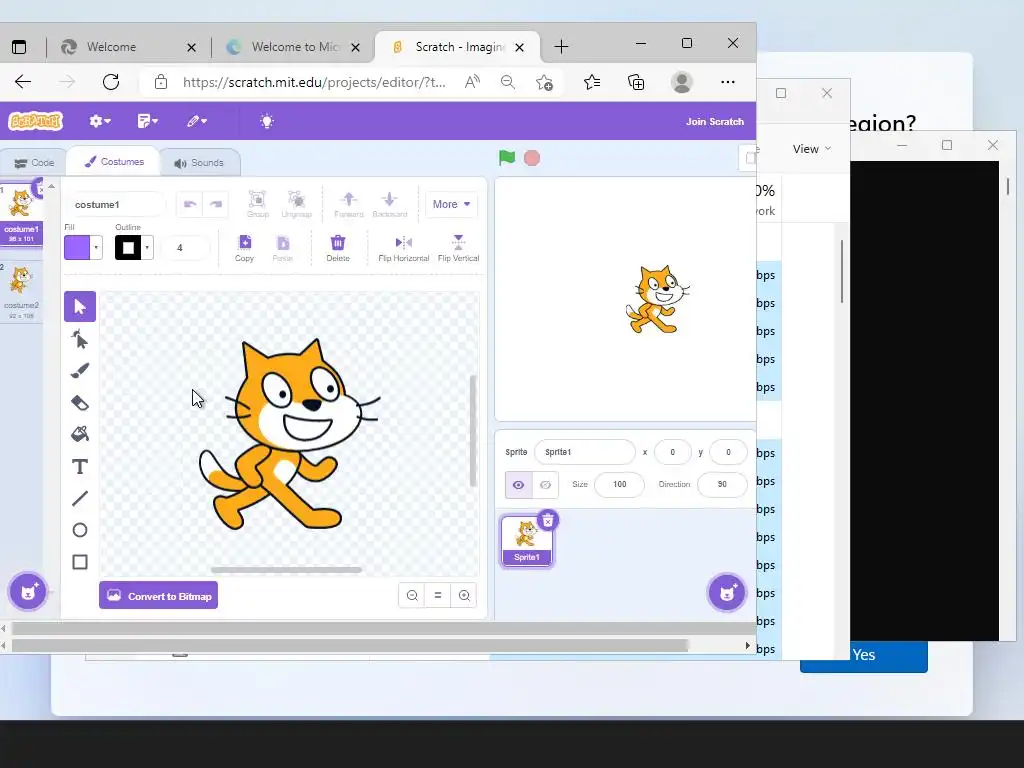Select the Rectangle tool
This screenshot has height=768, width=1024.
pos(80,562)
